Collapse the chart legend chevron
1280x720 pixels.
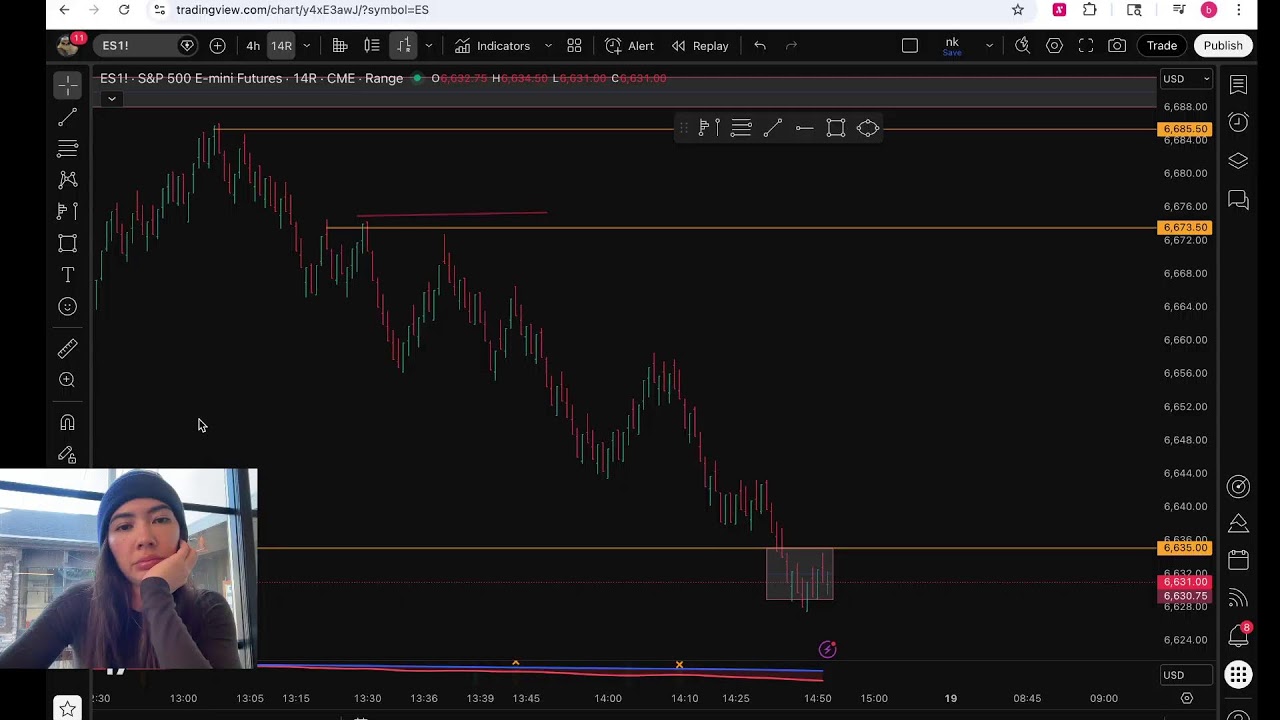coord(112,99)
